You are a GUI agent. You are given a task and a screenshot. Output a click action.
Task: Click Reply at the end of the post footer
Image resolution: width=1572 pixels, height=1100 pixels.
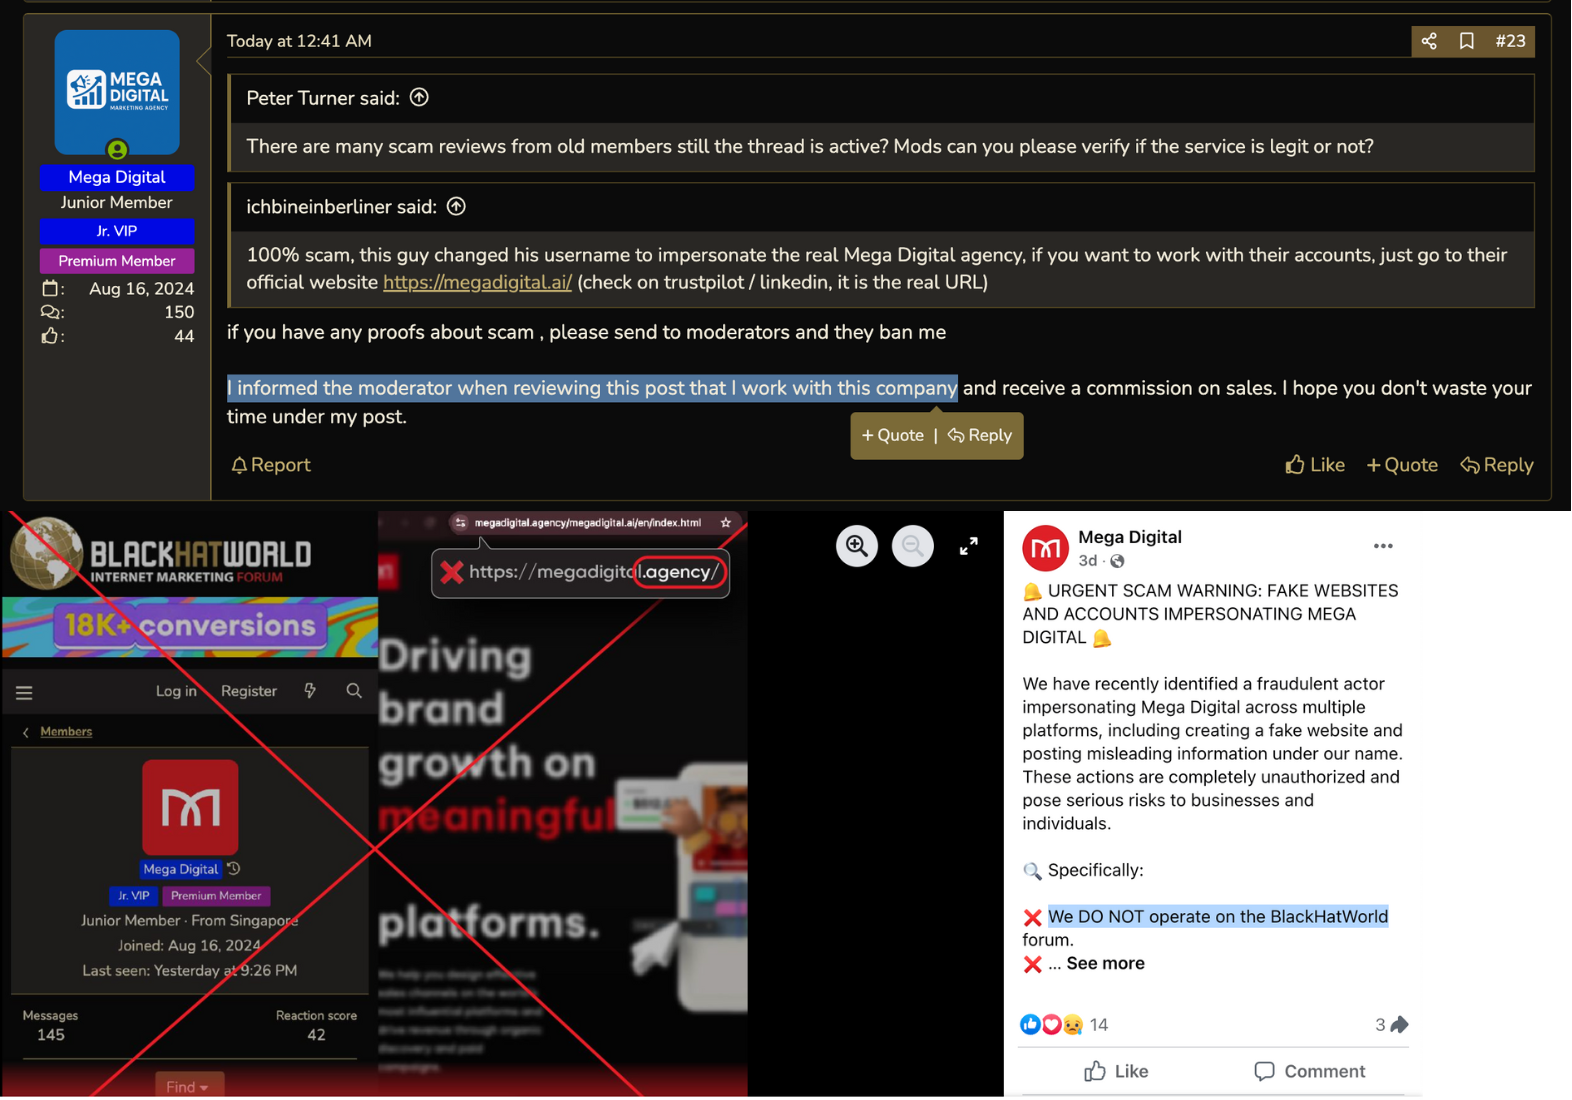[x=1497, y=465]
